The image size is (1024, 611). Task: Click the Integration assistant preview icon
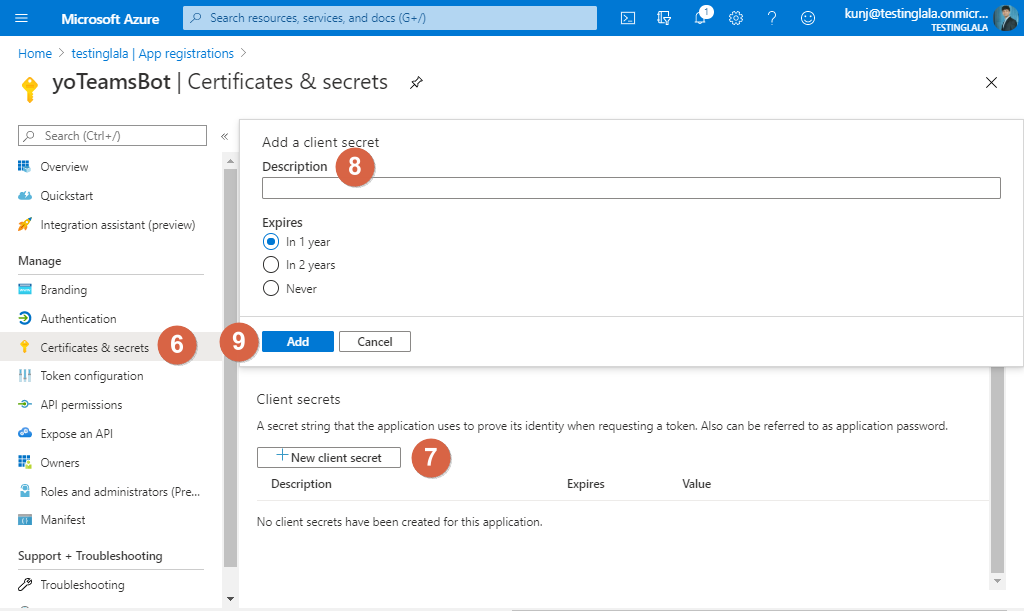(24, 224)
